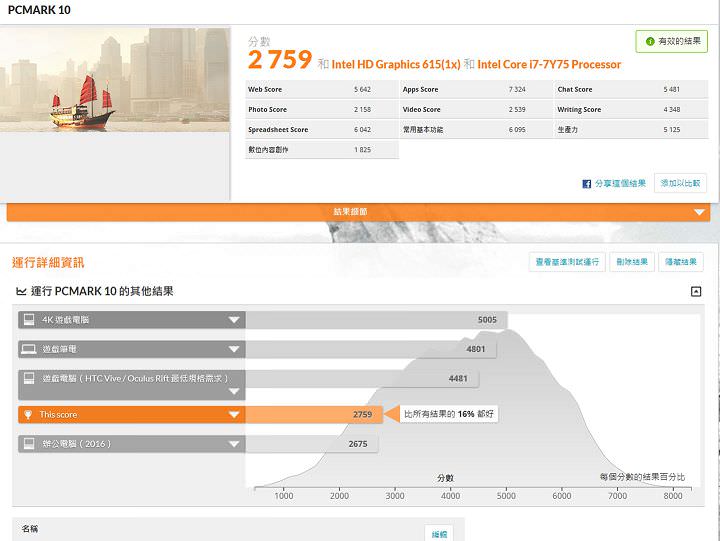The width and height of the screenshot is (720, 541).
Task: Open the Intel HD Graphics 615 link
Action: click(397, 65)
